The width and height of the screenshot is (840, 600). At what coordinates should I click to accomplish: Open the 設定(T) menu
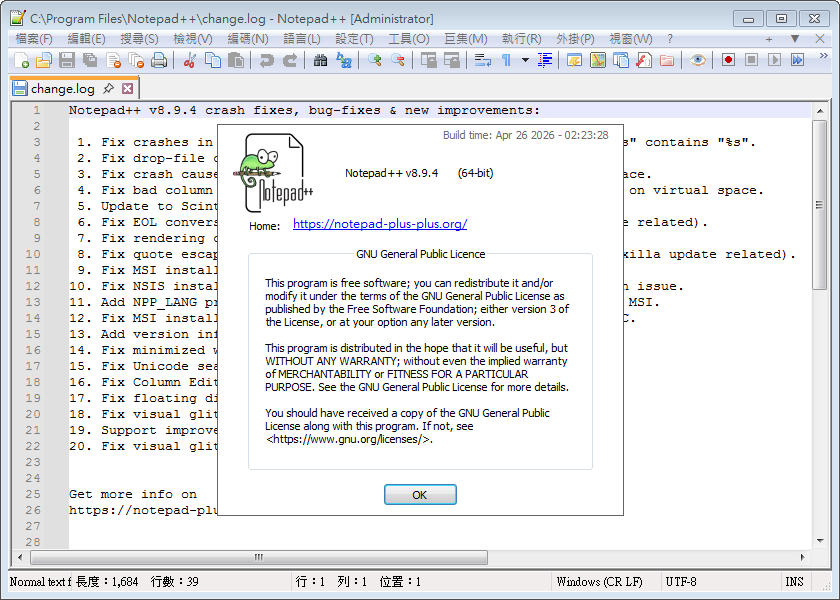click(x=354, y=39)
